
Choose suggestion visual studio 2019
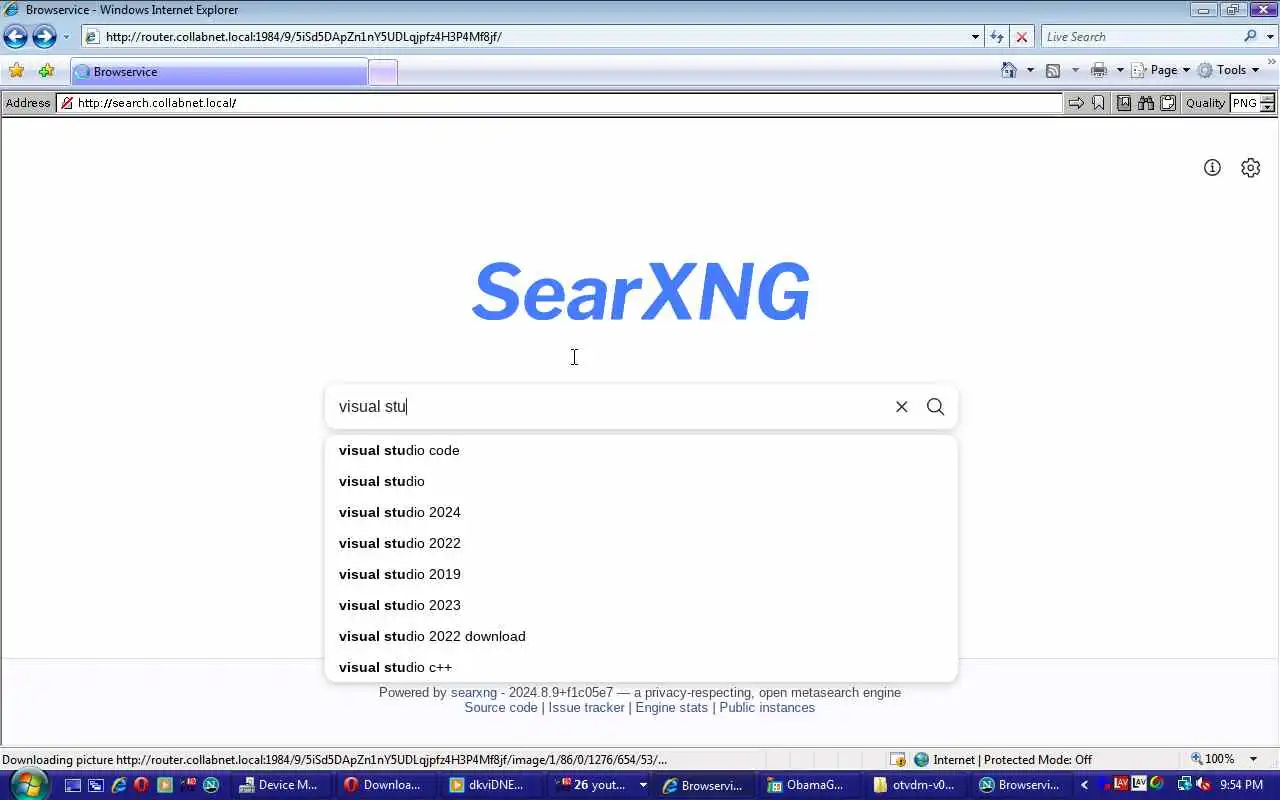coord(641,574)
